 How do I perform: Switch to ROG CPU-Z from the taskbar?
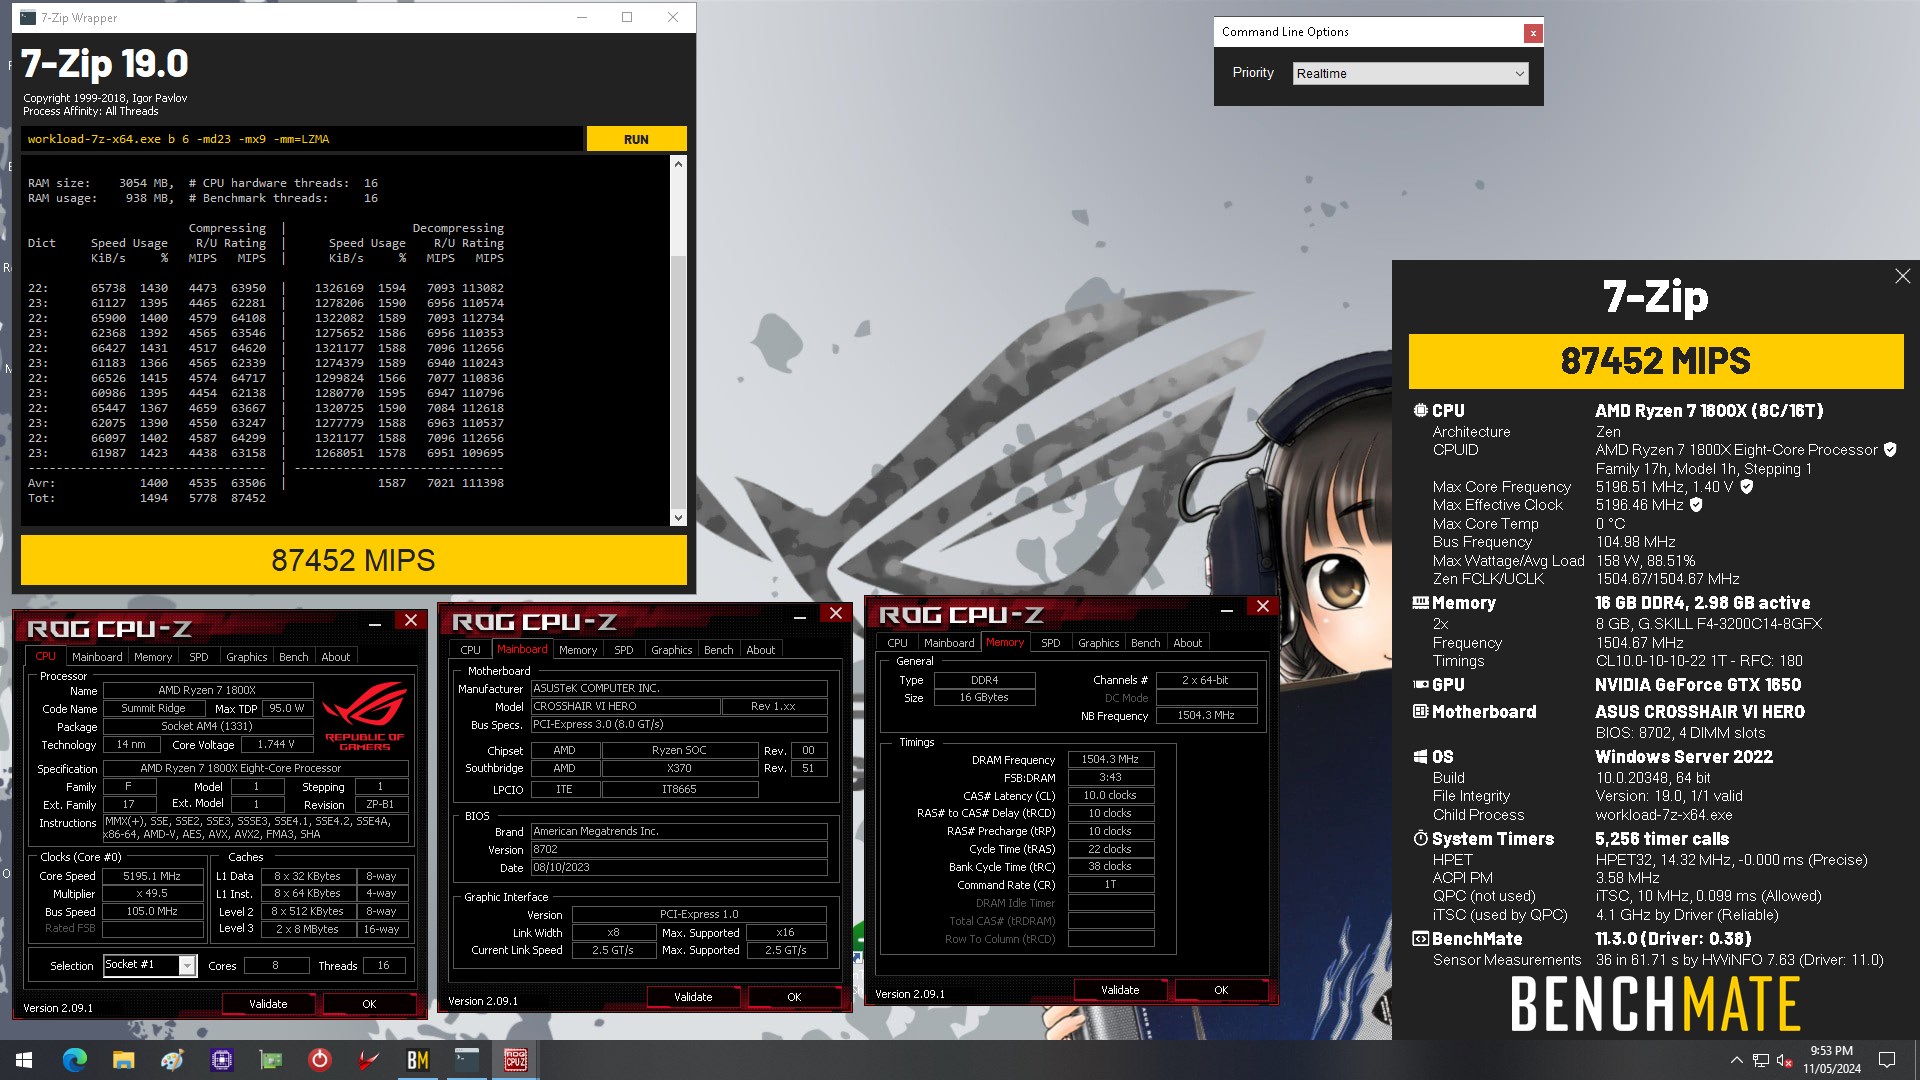515,1060
